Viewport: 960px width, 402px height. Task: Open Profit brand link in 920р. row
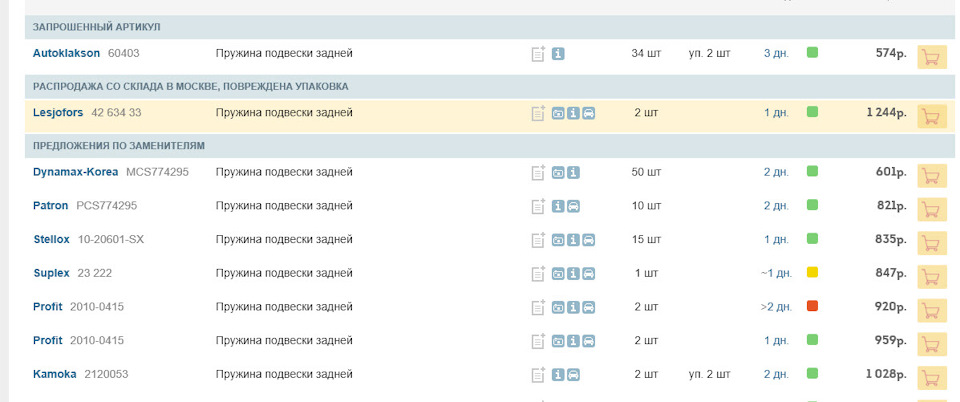coord(48,307)
